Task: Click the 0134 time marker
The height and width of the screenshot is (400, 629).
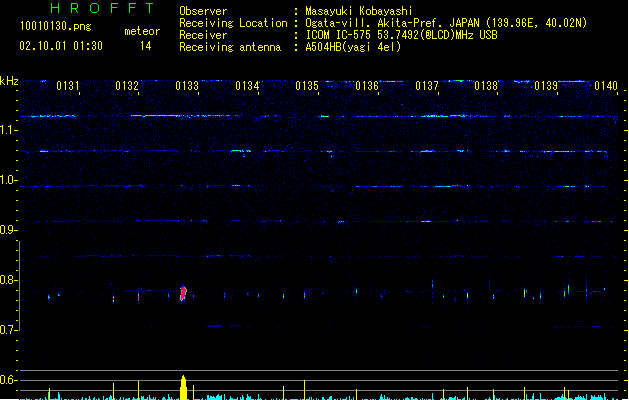Action: point(247,86)
